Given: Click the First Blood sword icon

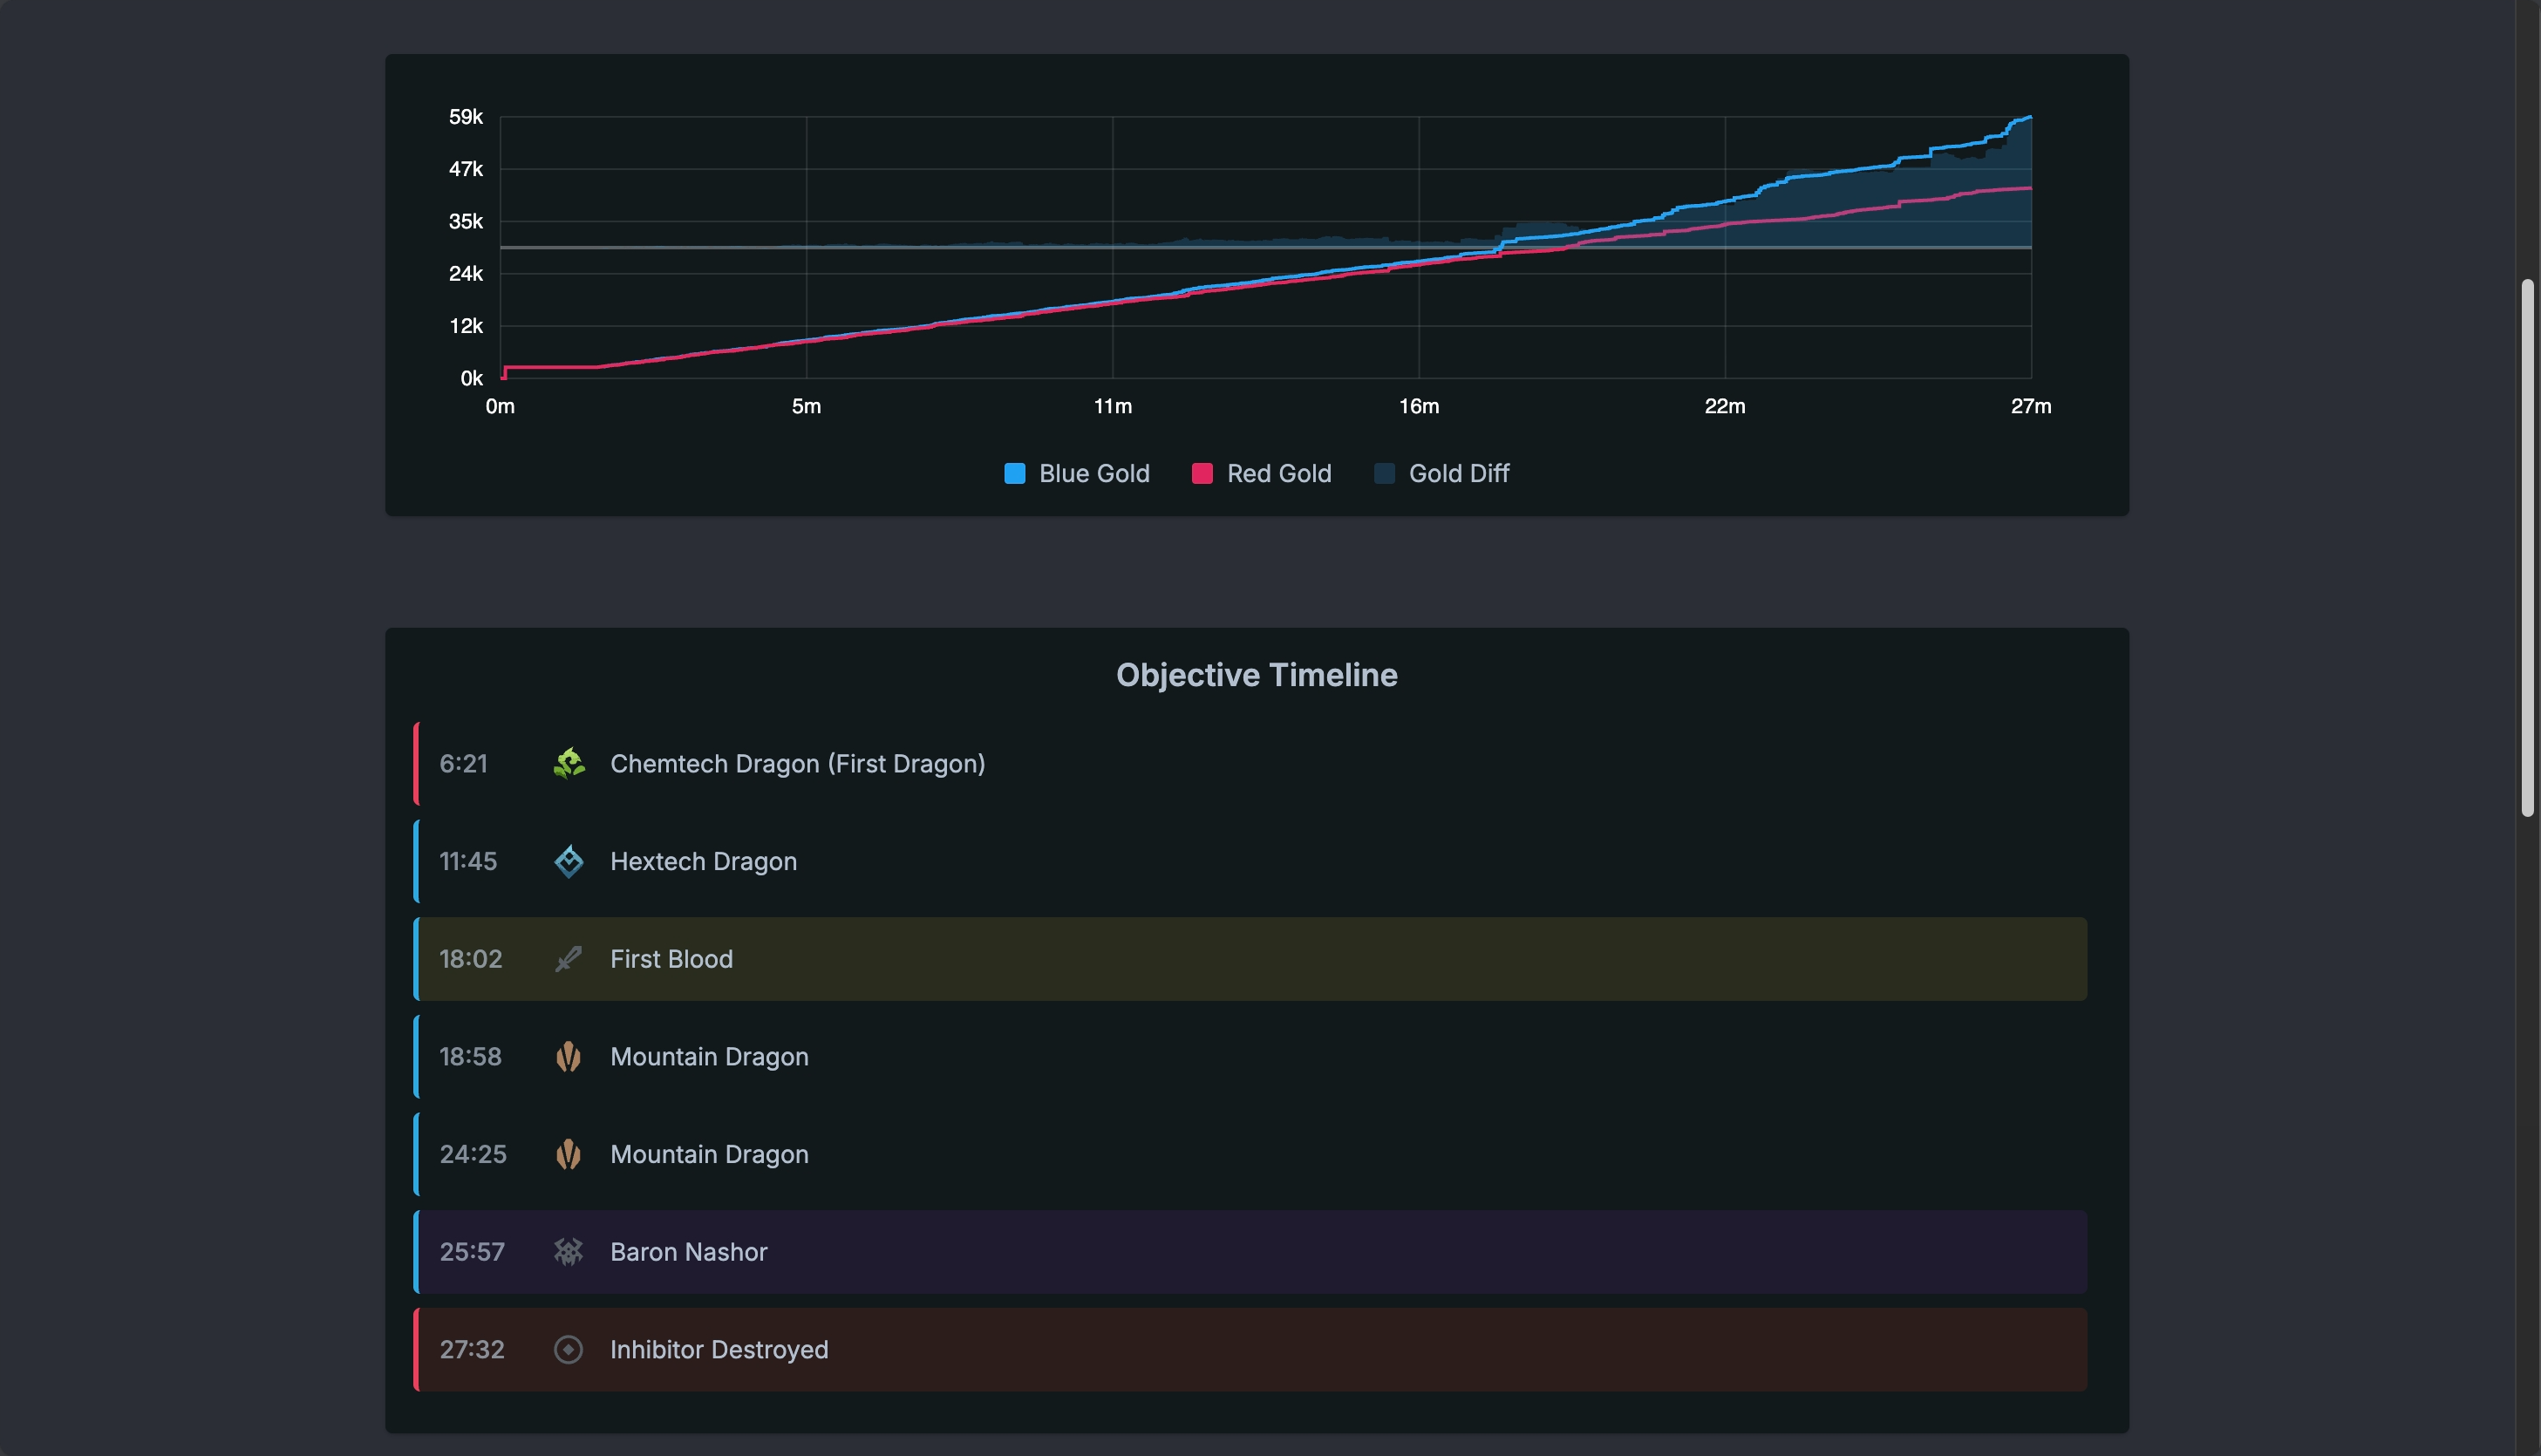Looking at the screenshot, I should [x=568, y=959].
